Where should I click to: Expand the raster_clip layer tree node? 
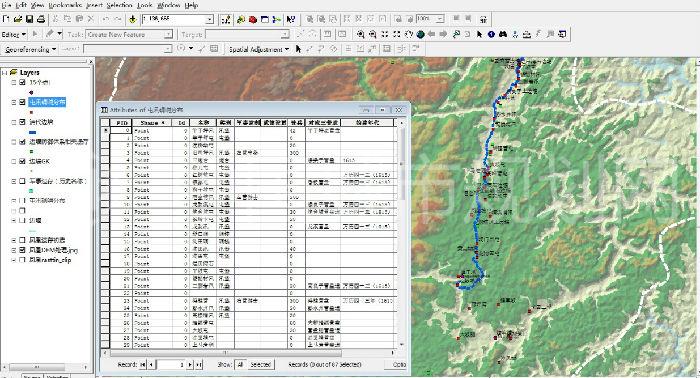pos(14,260)
